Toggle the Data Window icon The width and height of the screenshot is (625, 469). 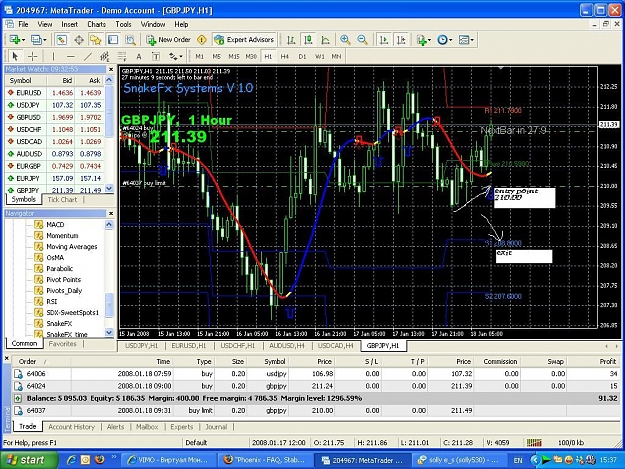[79, 40]
